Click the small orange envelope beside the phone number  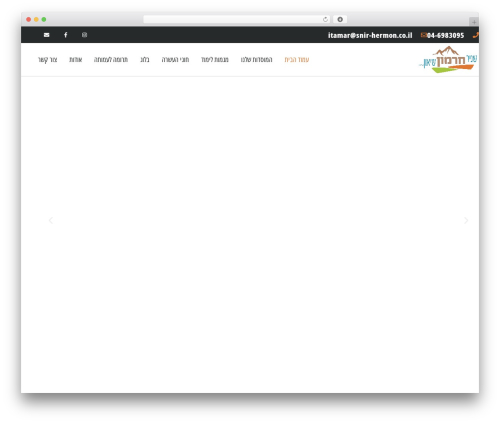tap(424, 35)
